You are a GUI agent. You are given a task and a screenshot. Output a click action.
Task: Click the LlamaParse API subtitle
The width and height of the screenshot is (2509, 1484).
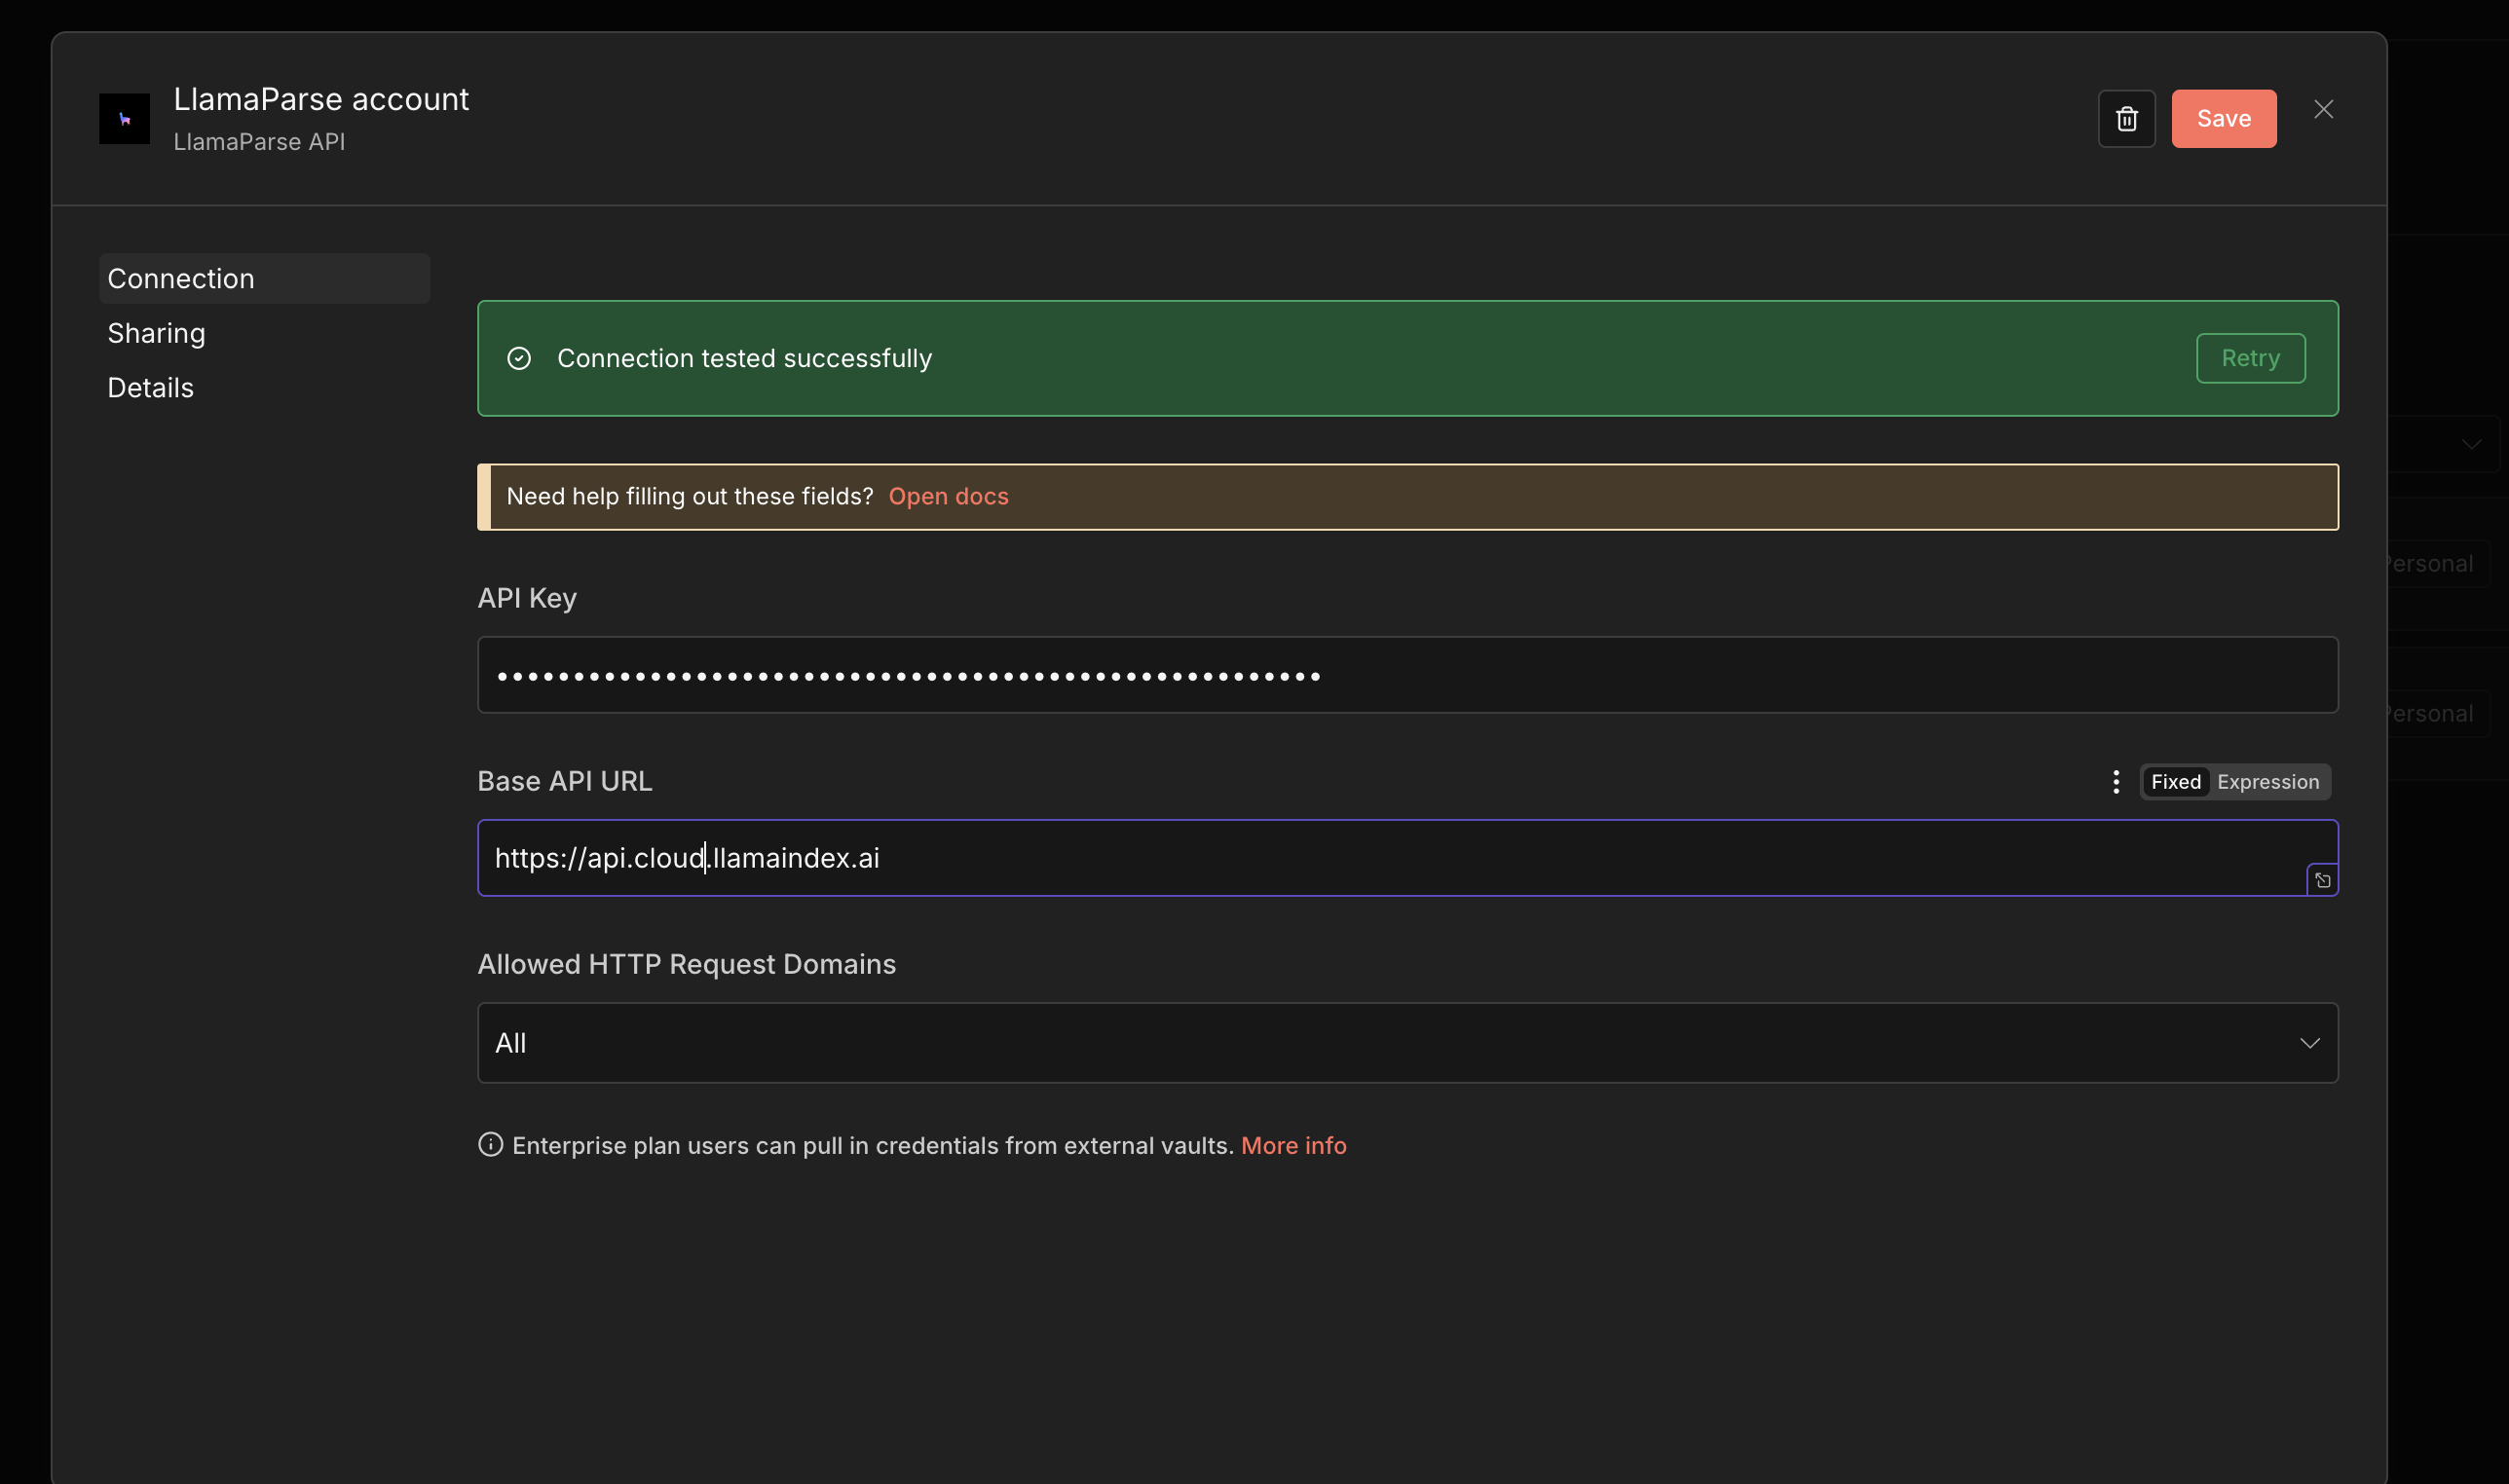tap(259, 142)
